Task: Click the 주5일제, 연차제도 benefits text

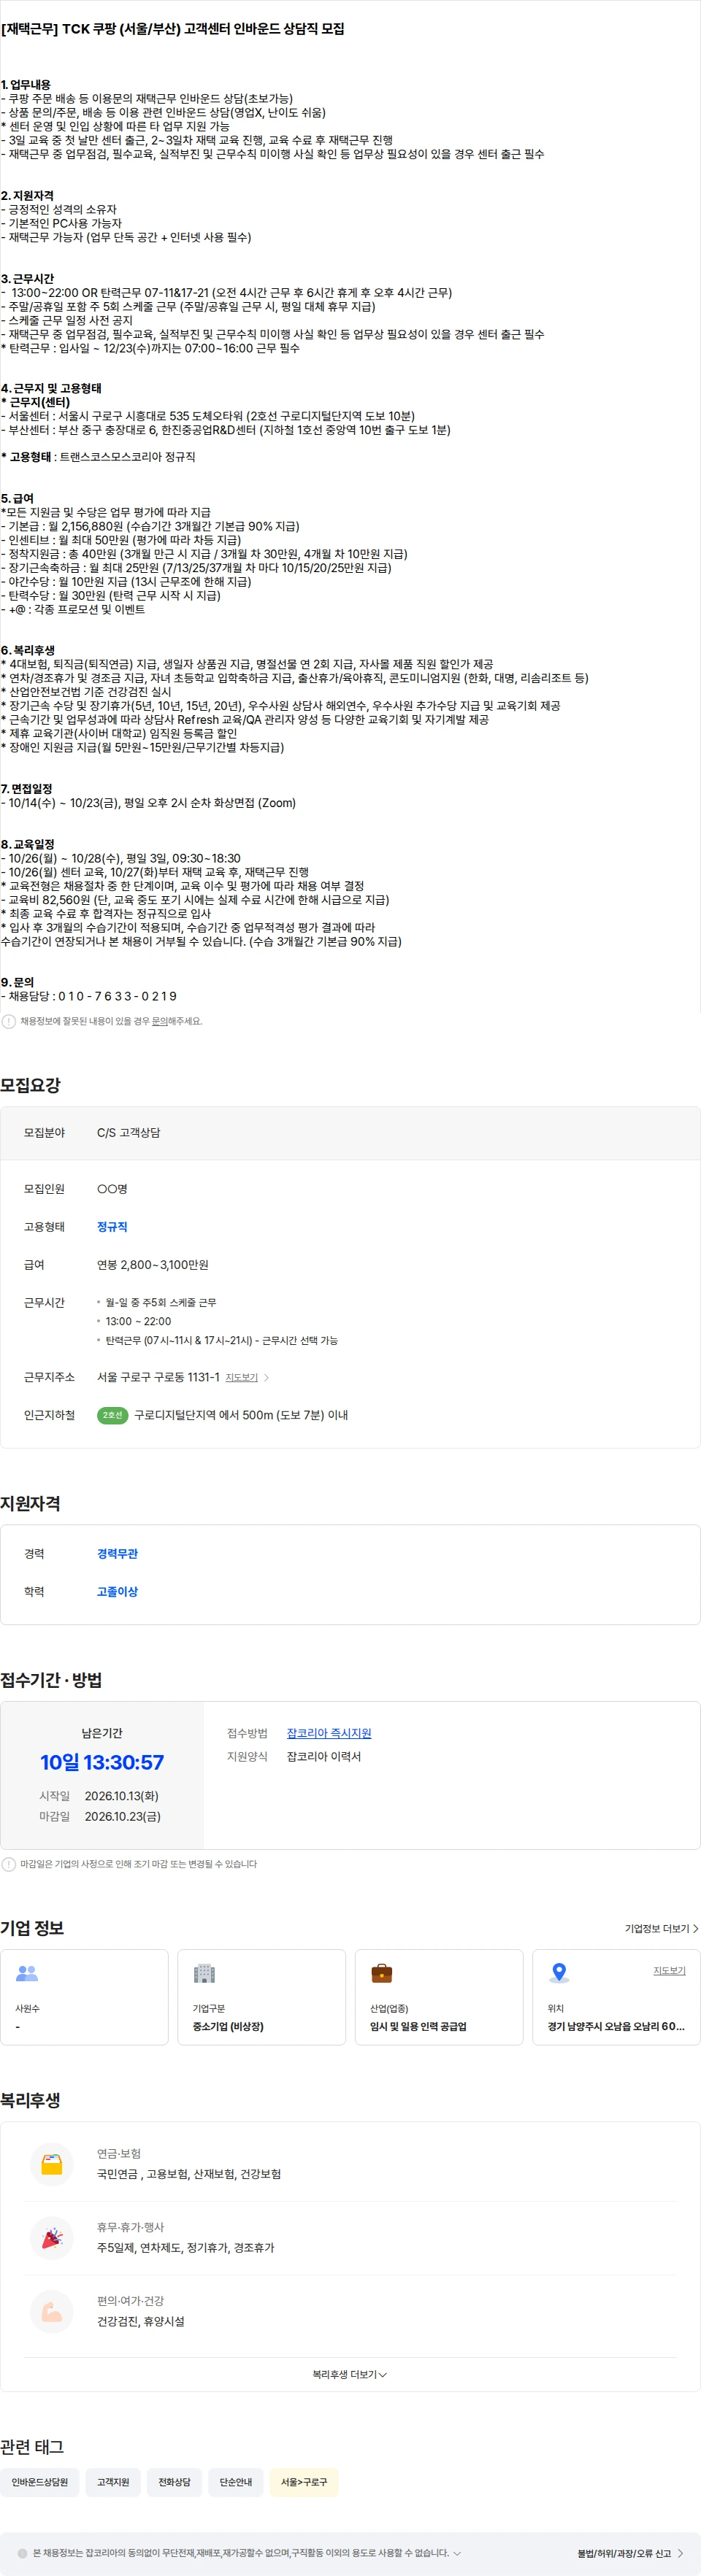Action: tap(185, 2247)
